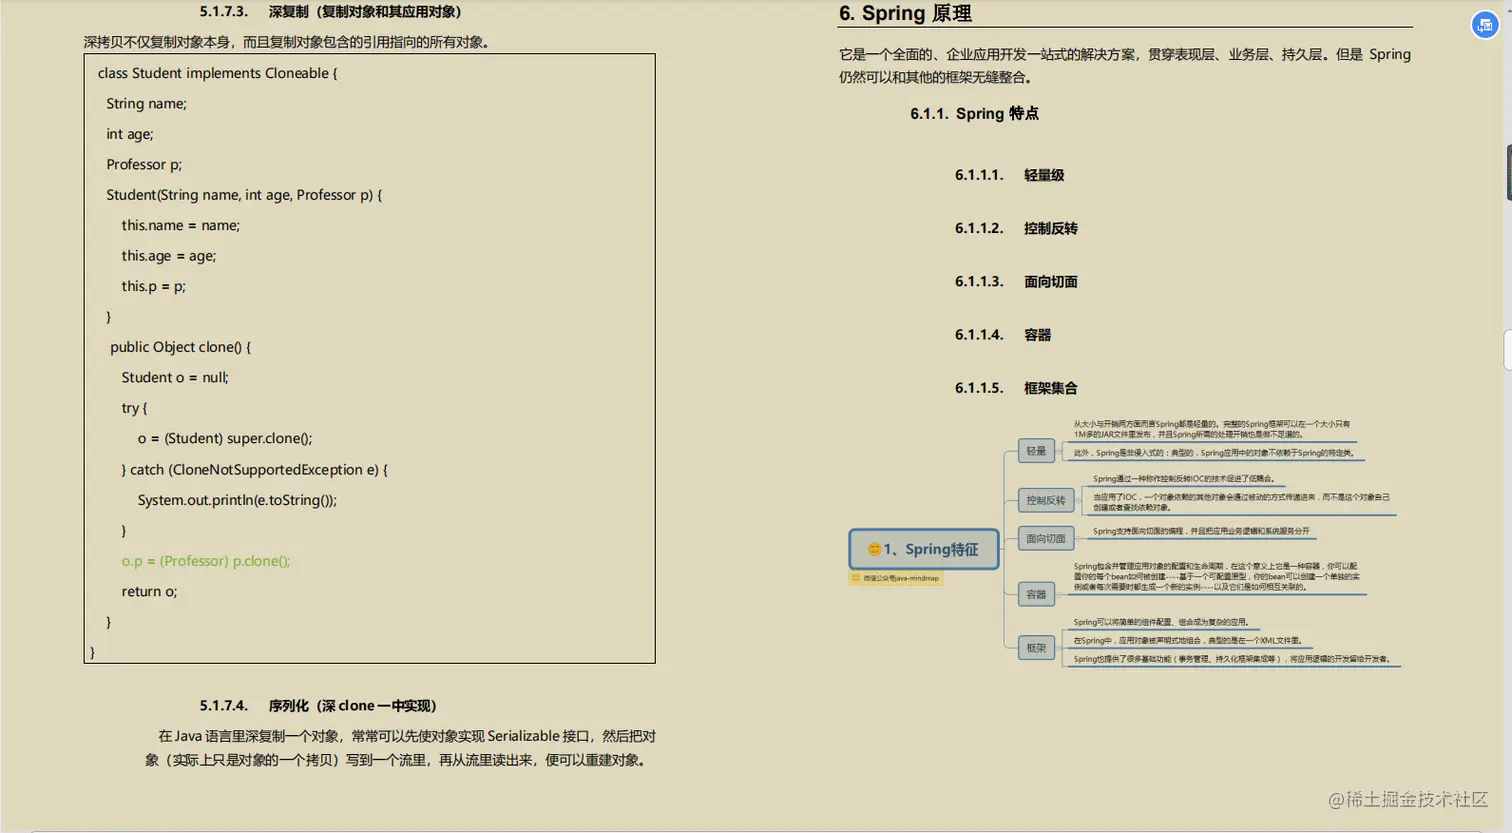Toggle the connector dot beside 面向切面
This screenshot has height=833, width=1512.
tap(1078, 539)
